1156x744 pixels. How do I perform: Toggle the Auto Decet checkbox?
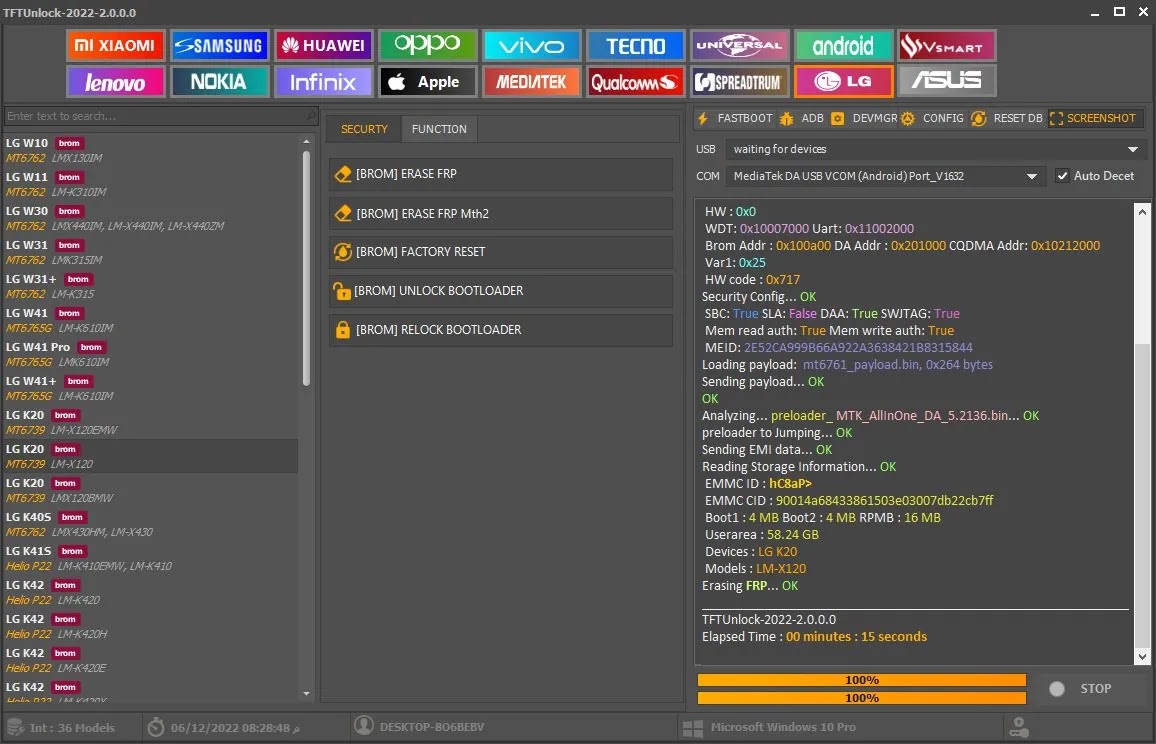point(1062,175)
